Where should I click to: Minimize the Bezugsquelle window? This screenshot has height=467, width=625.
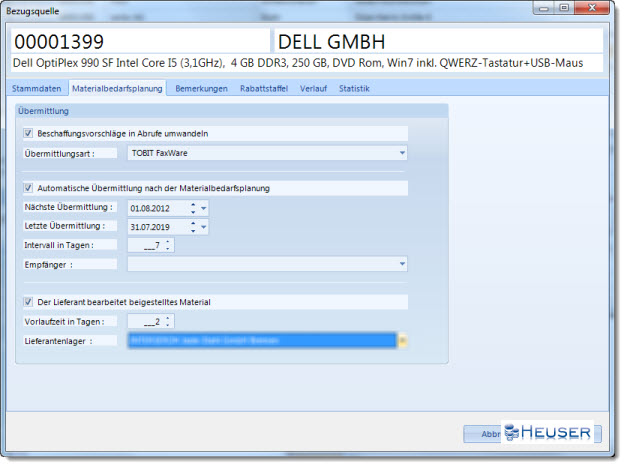544,8
